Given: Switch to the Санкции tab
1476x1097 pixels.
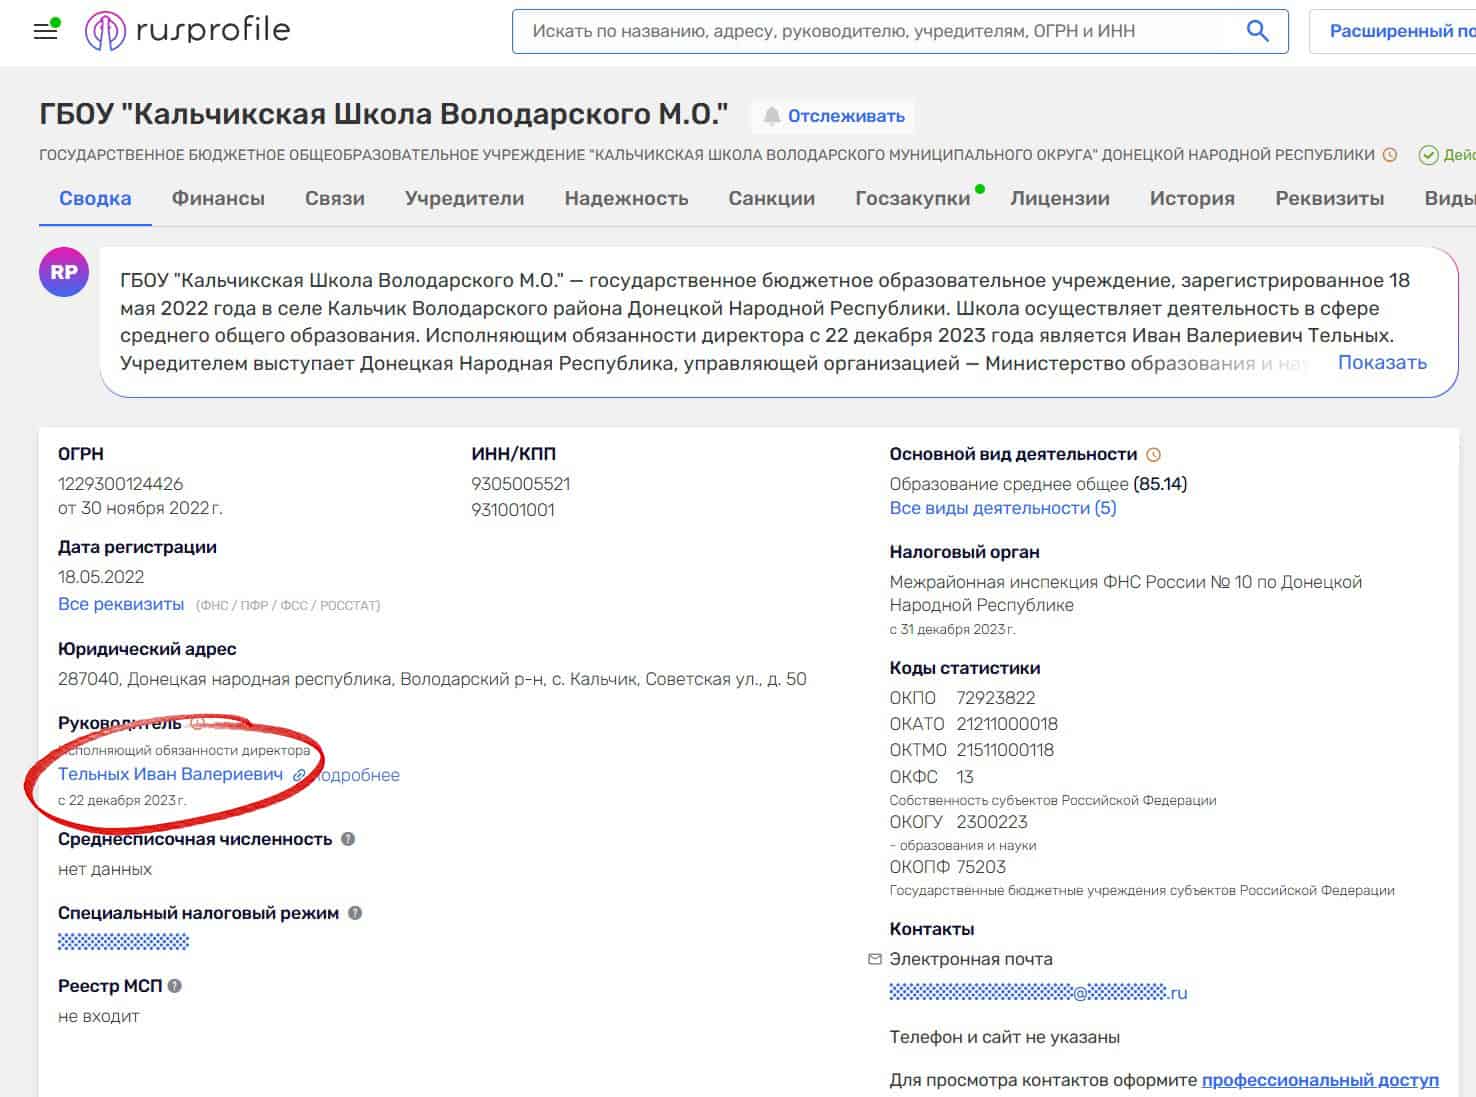Looking at the screenshot, I should click(772, 199).
